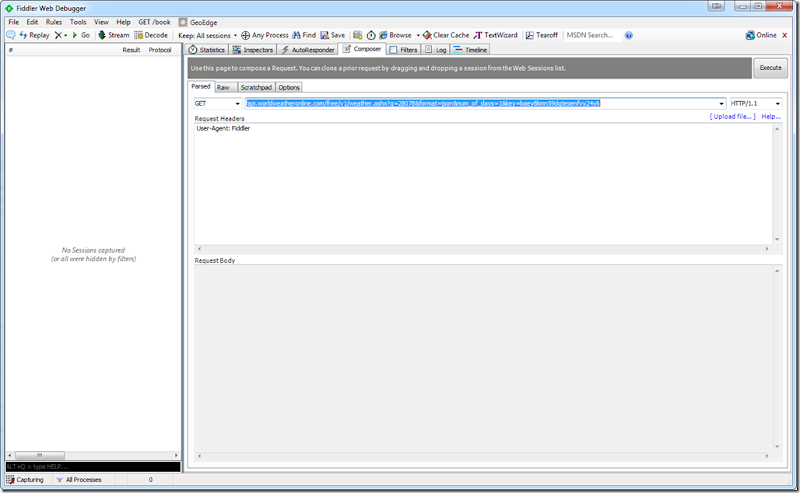The width and height of the screenshot is (800, 493).
Task: Switch to the Filters tab
Action: click(404, 50)
